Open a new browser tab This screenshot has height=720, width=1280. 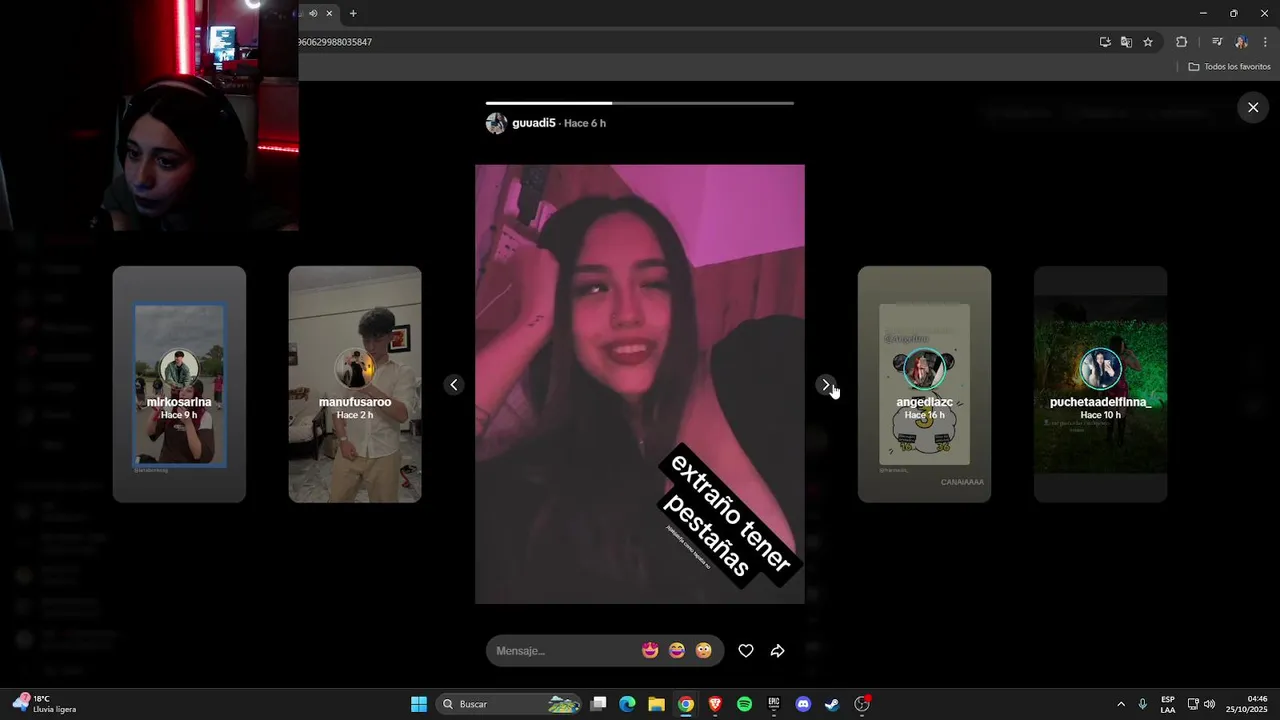point(353,13)
